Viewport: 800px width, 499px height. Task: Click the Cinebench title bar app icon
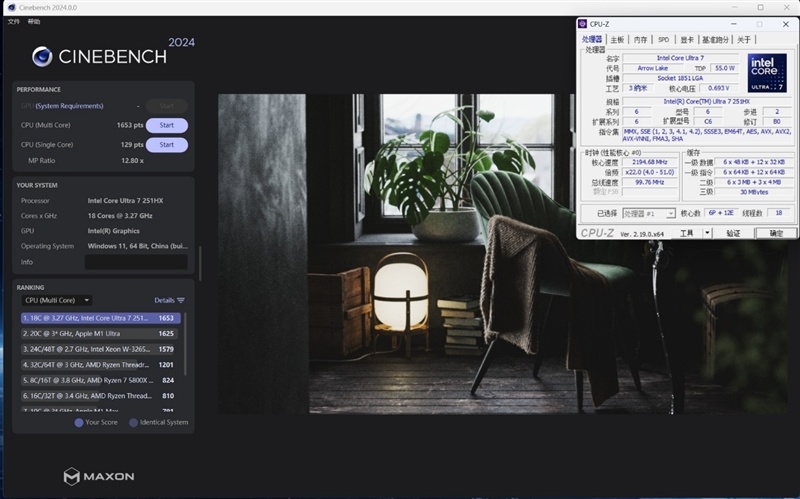coord(12,8)
